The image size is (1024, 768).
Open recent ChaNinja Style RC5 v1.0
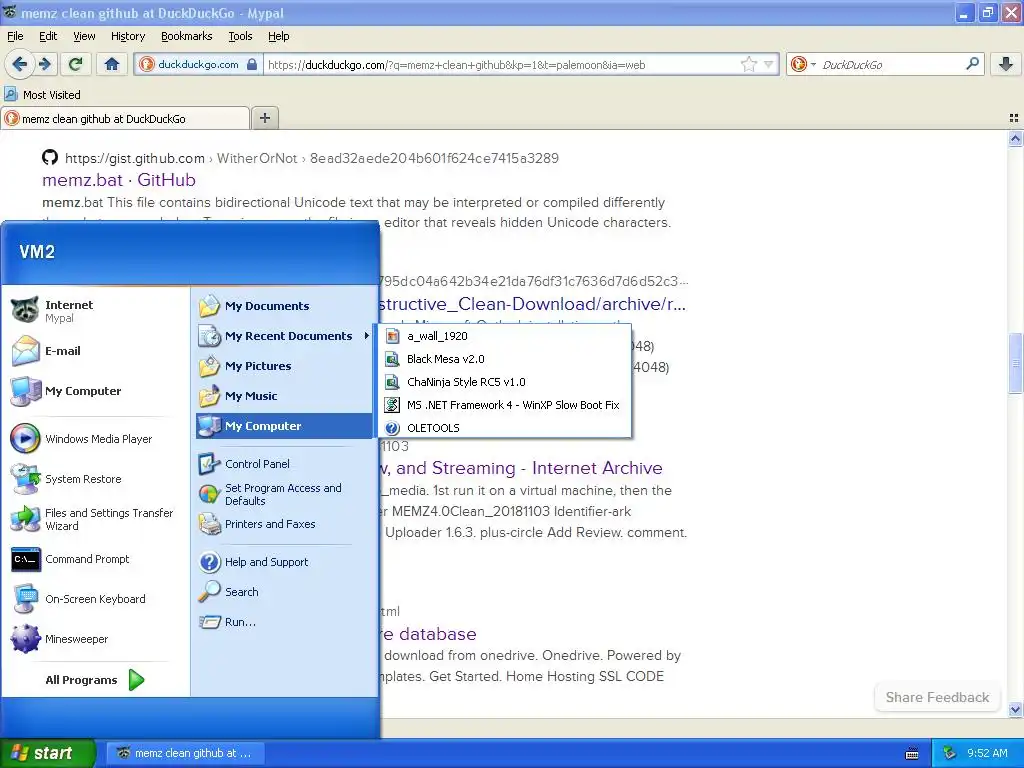tap(504, 381)
